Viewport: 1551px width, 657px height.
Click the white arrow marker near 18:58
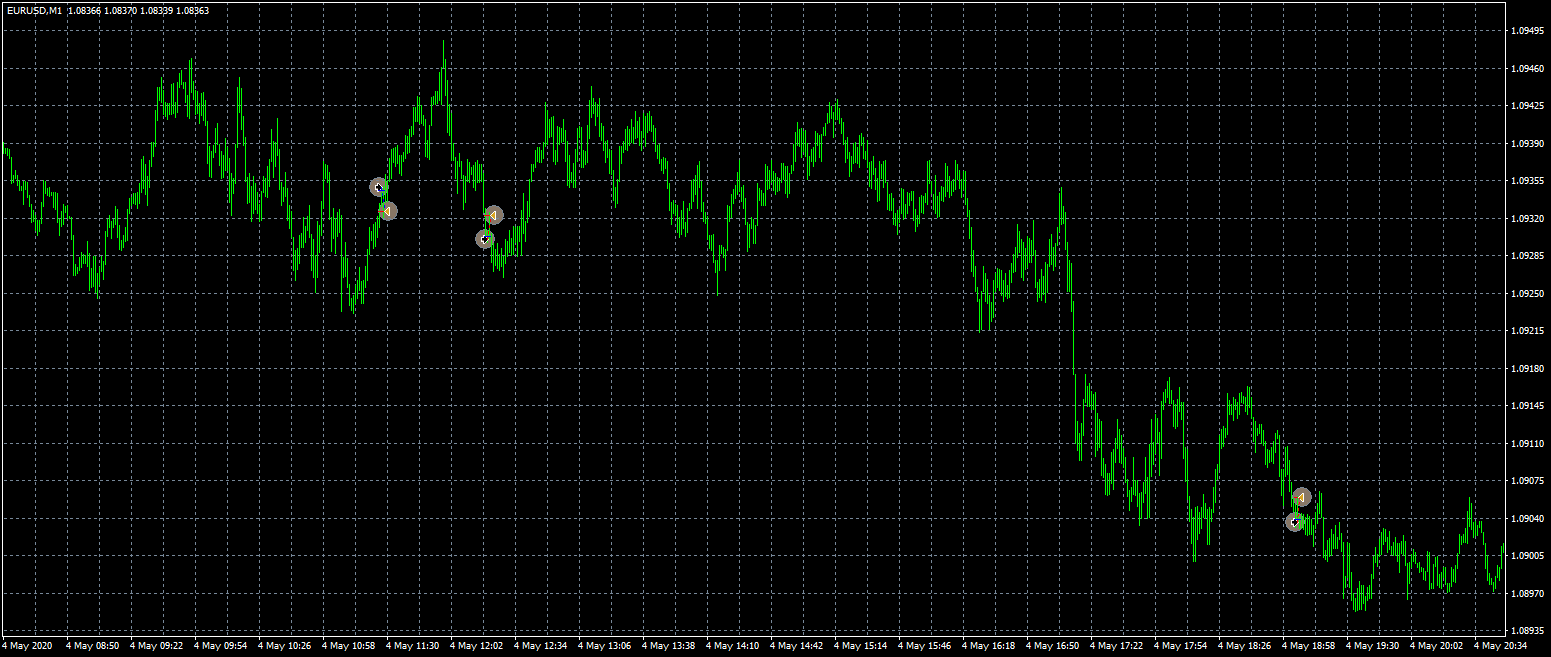(x=1294, y=522)
